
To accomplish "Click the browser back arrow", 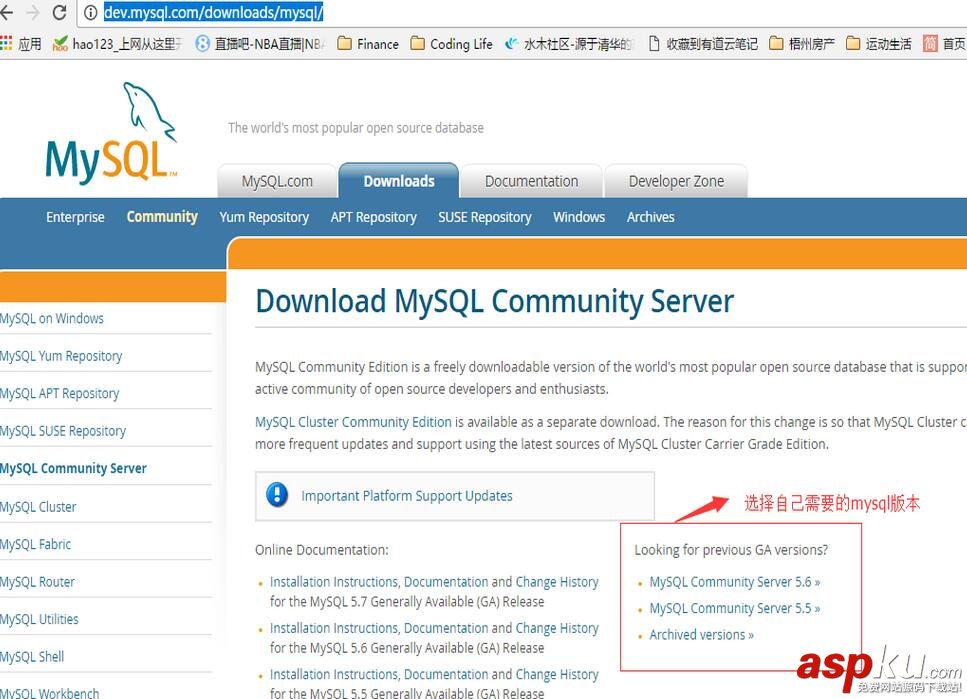I will (x=6, y=12).
